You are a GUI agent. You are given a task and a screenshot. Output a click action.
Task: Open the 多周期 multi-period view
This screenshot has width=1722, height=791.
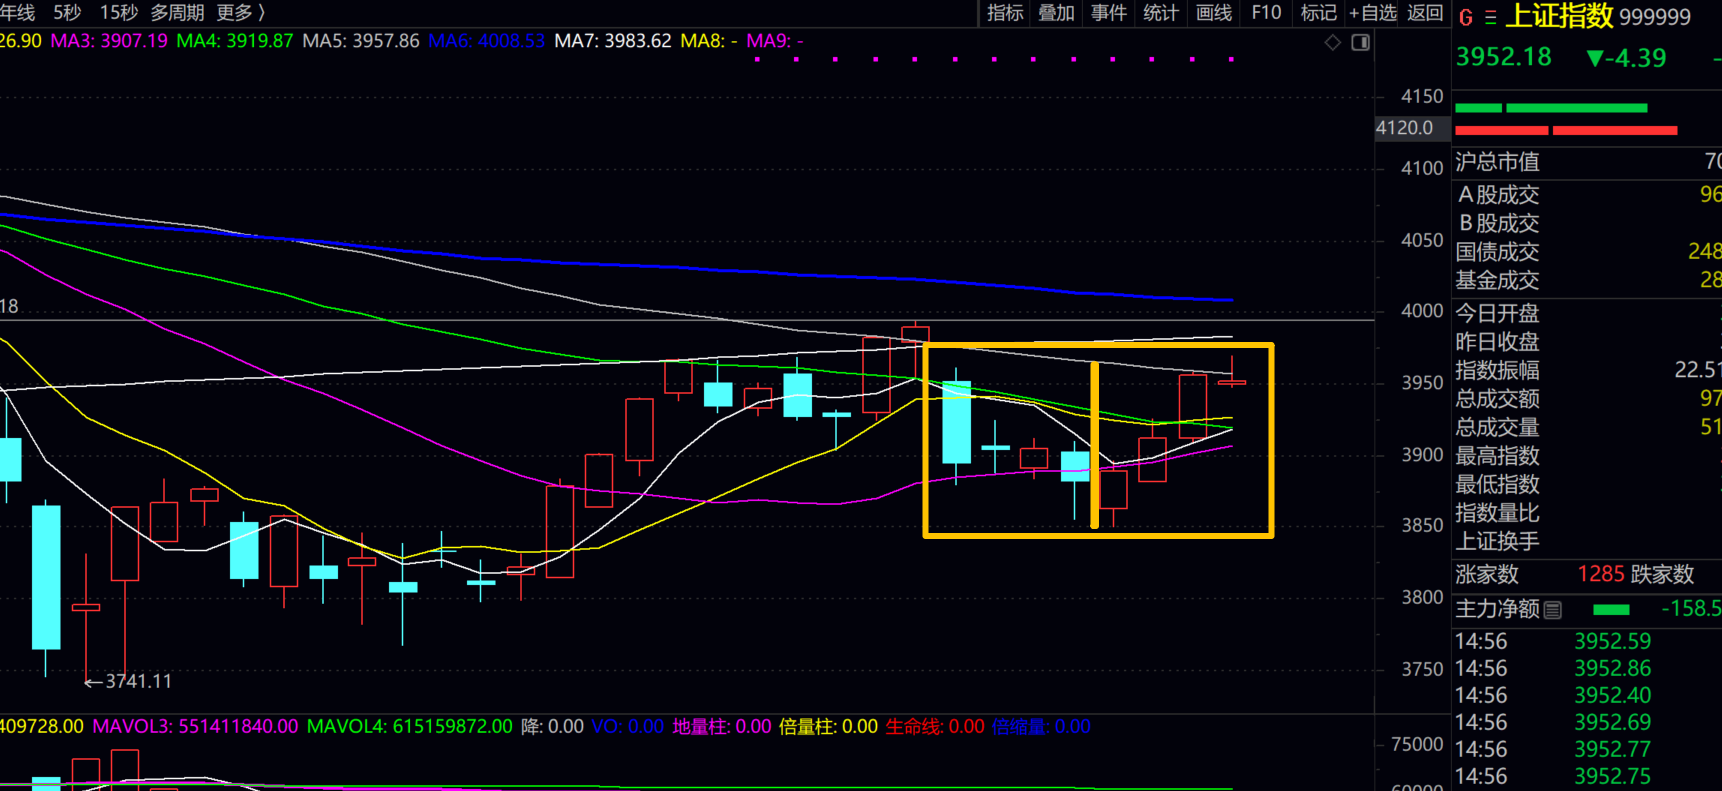[177, 12]
